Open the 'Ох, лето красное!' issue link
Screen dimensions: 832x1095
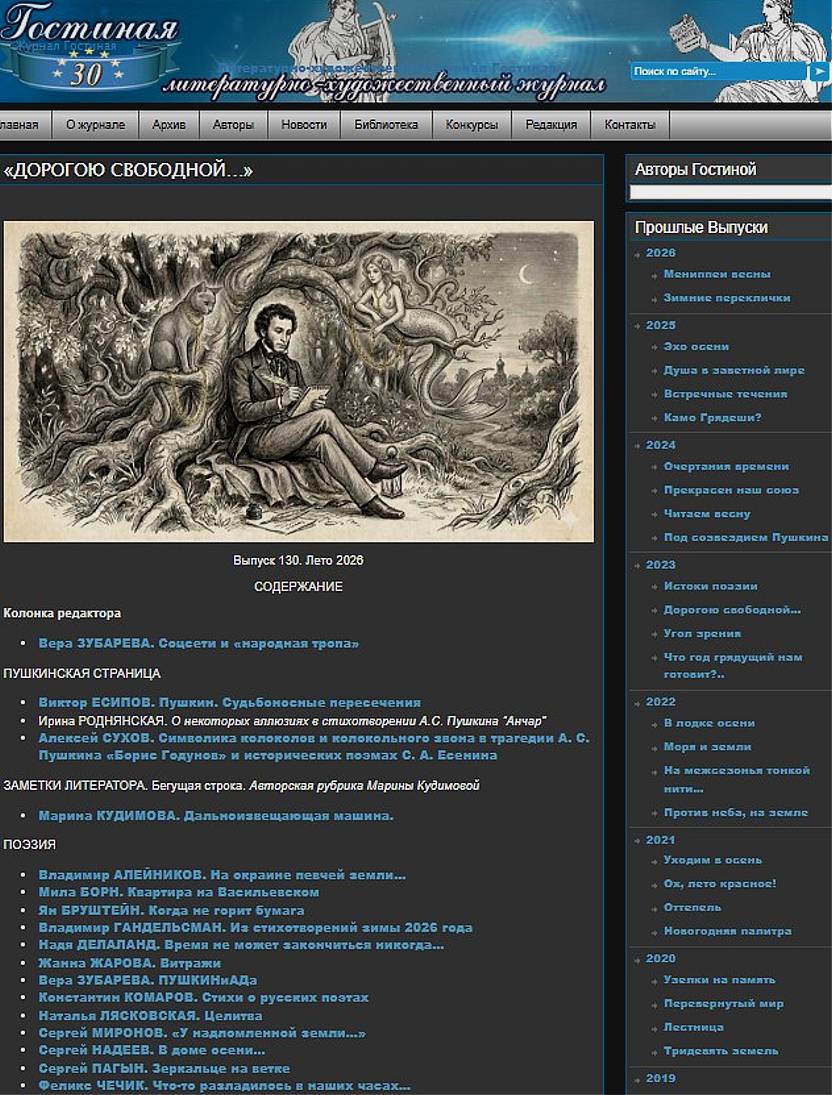(720, 884)
